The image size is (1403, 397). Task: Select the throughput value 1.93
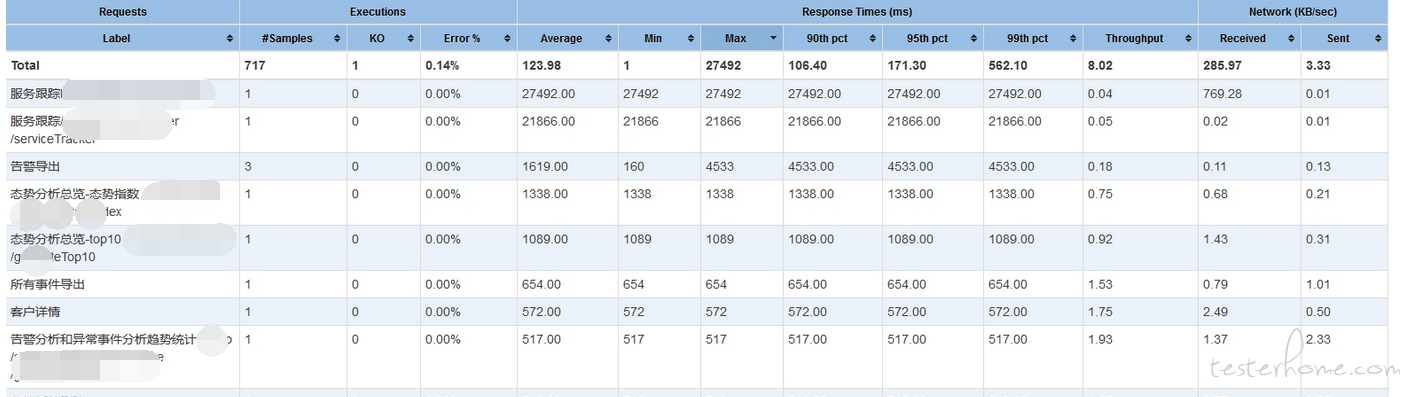(x=1099, y=340)
